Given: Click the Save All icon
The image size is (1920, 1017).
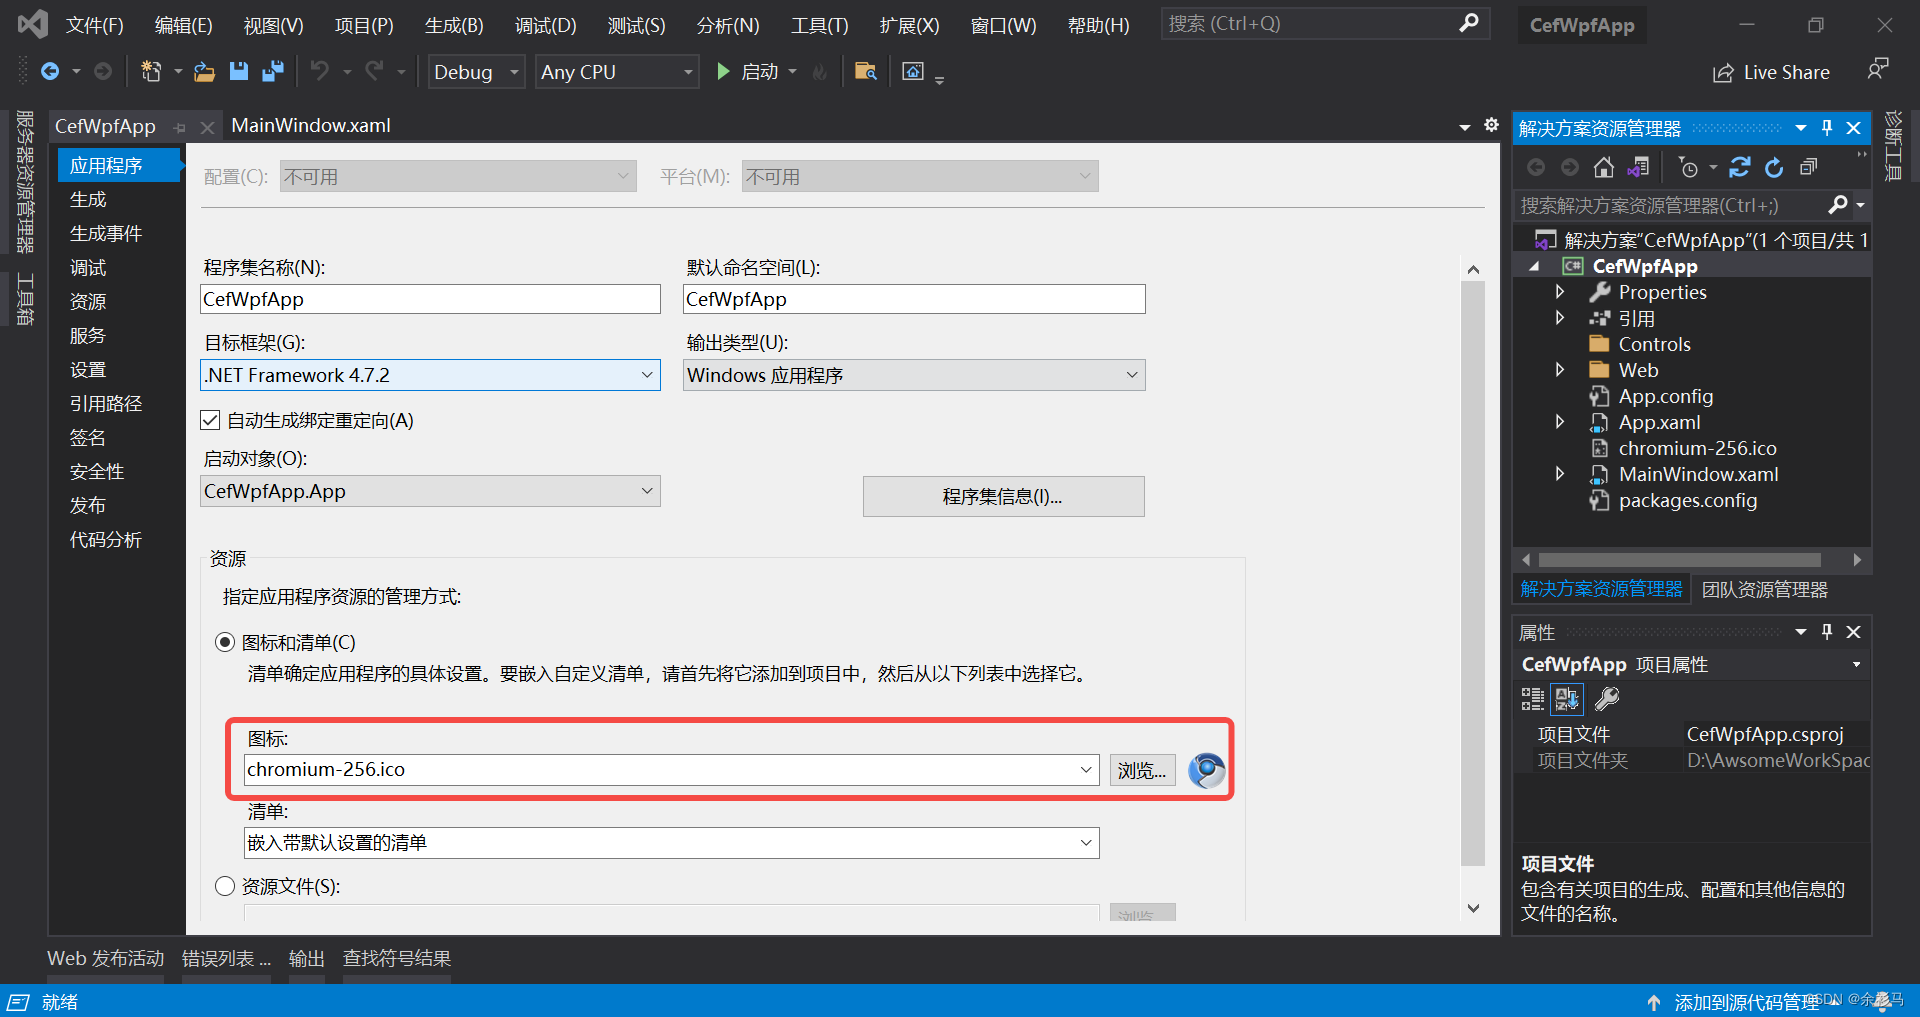Looking at the screenshot, I should [x=272, y=71].
